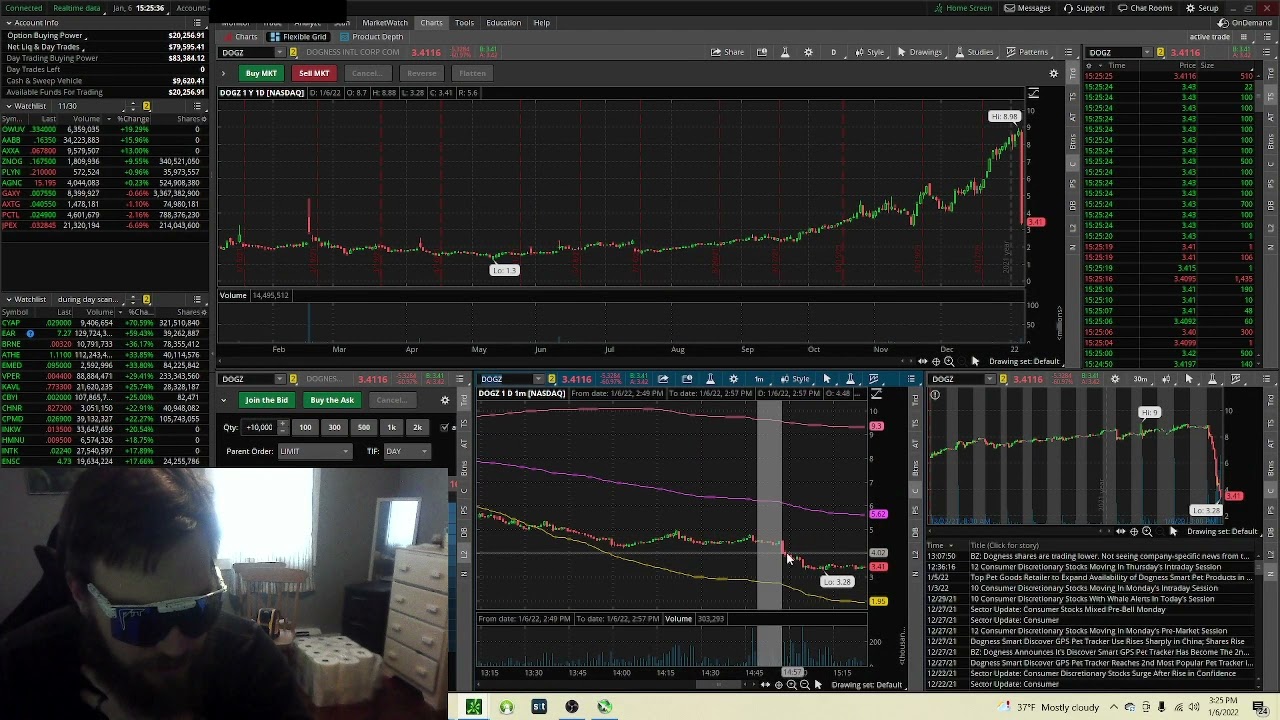This screenshot has width=1280, height=720.
Task: Select the CYAP row in scan watchlist
Action: 104,323
